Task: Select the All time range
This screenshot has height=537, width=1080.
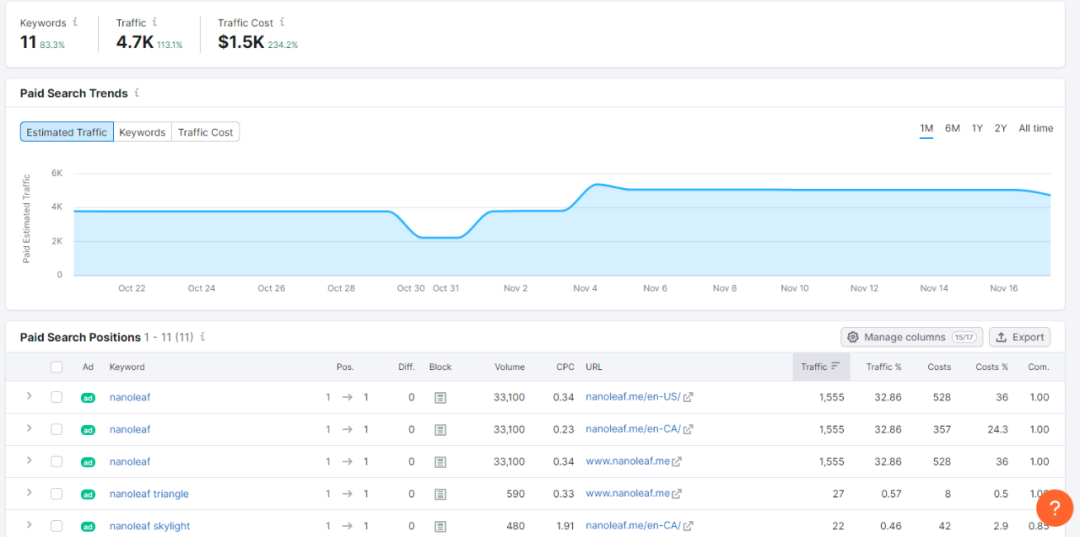Action: coord(1035,128)
